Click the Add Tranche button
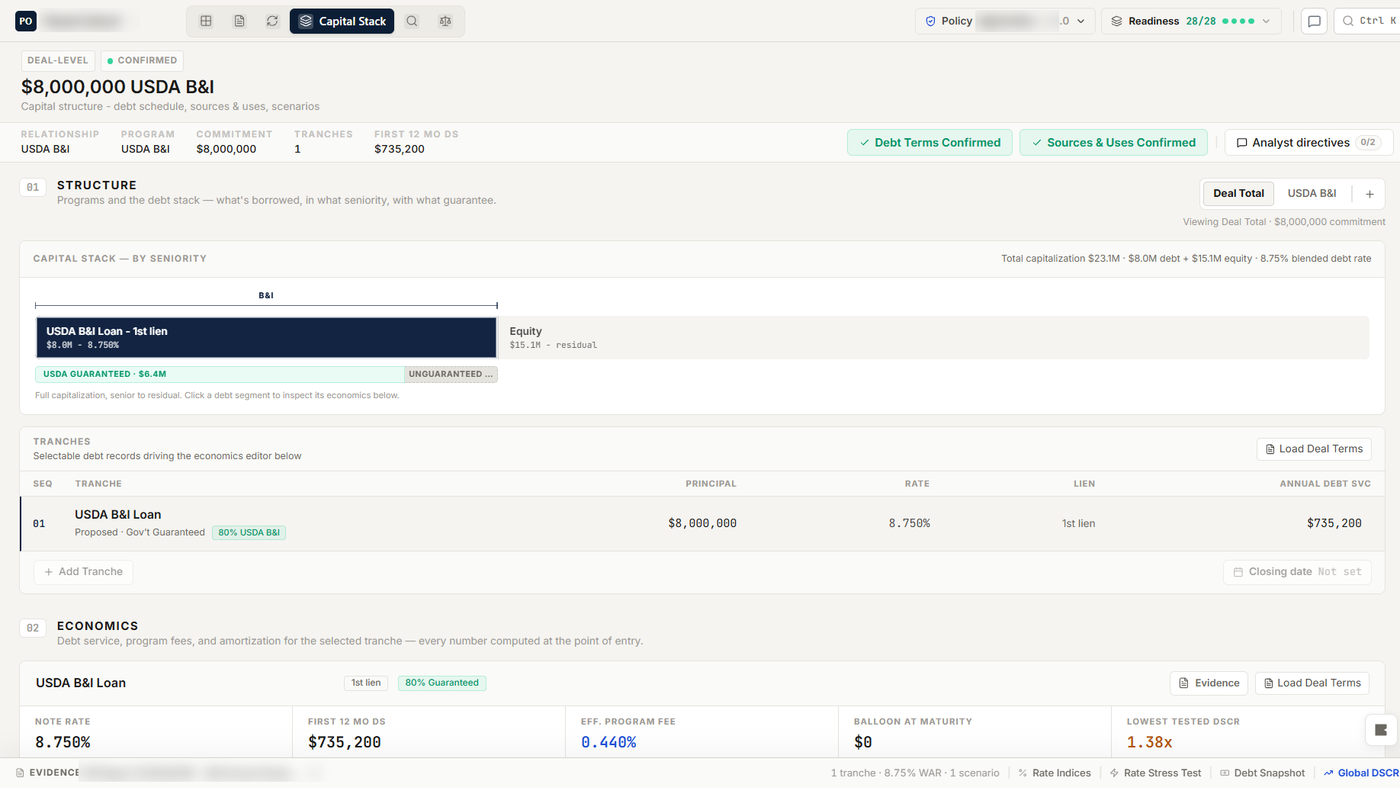This screenshot has width=1400, height=788. point(83,572)
